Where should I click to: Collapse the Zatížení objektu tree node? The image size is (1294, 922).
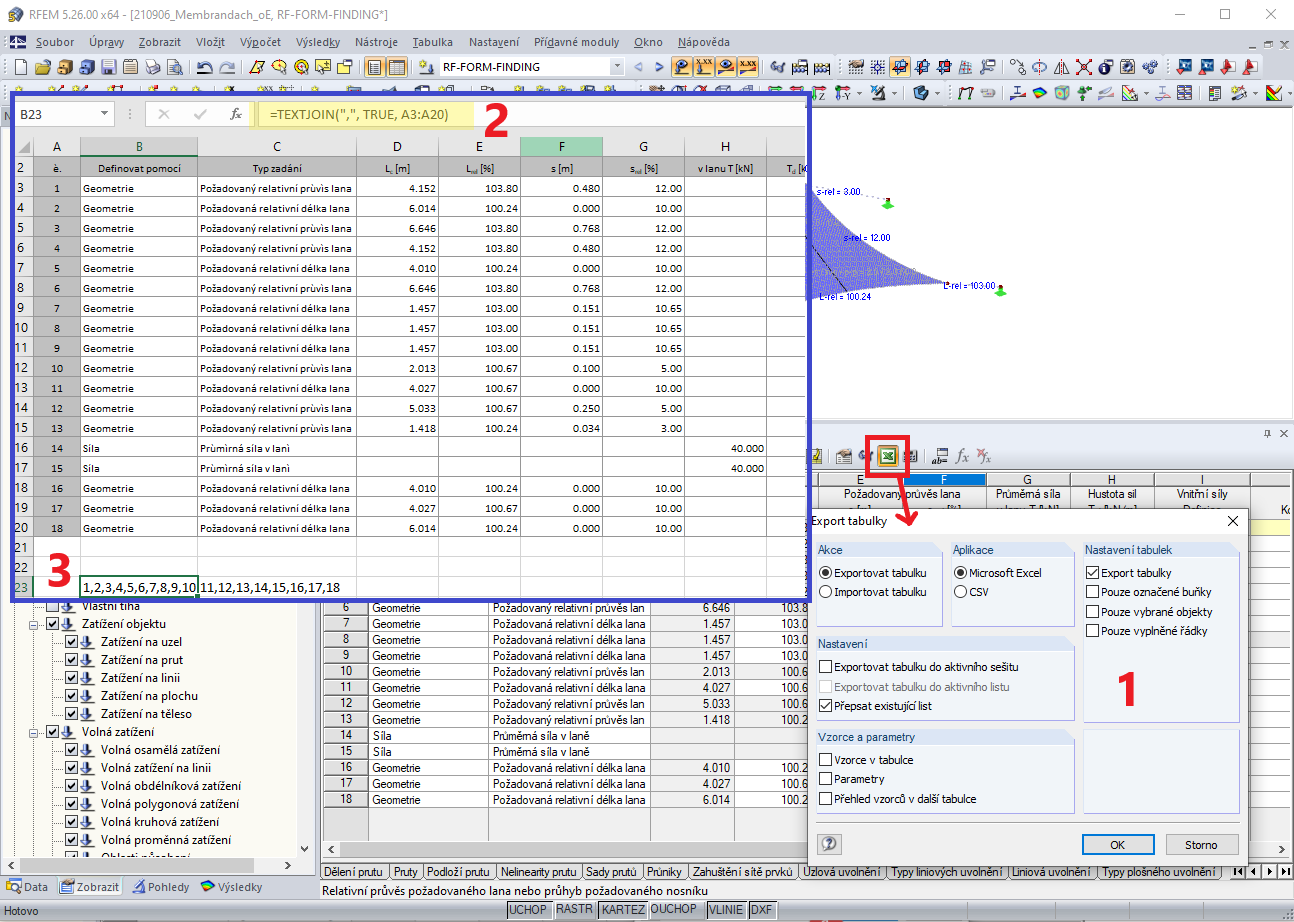coord(35,624)
